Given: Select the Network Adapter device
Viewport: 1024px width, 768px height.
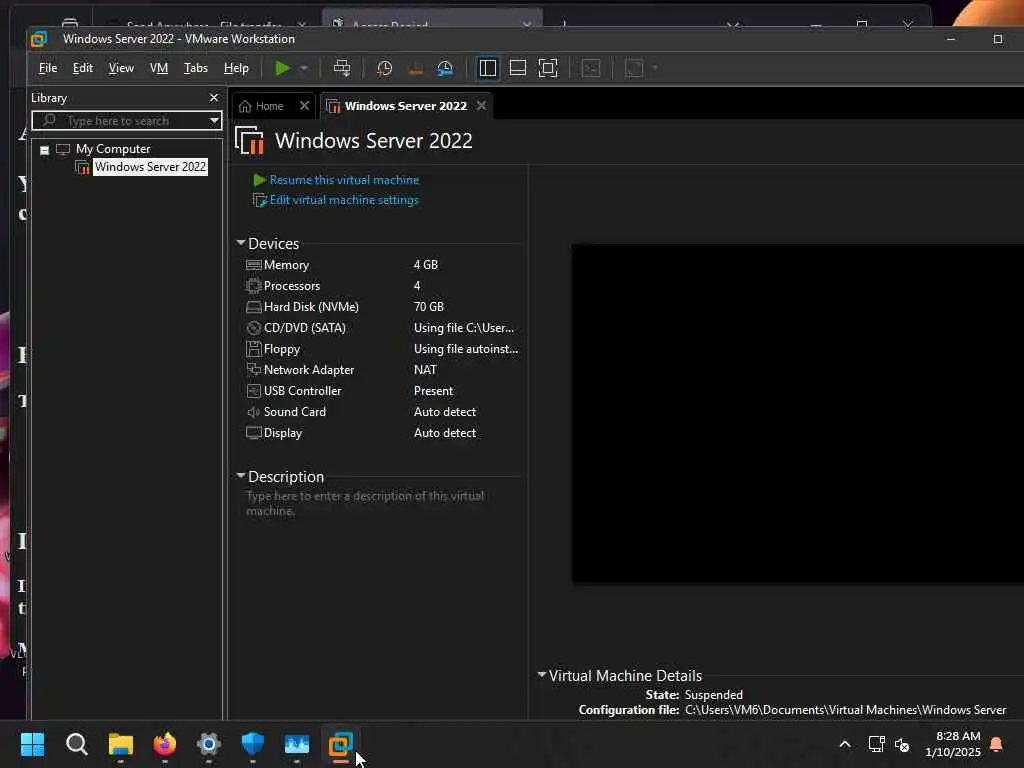Looking at the screenshot, I should pyautogui.click(x=382, y=370).
